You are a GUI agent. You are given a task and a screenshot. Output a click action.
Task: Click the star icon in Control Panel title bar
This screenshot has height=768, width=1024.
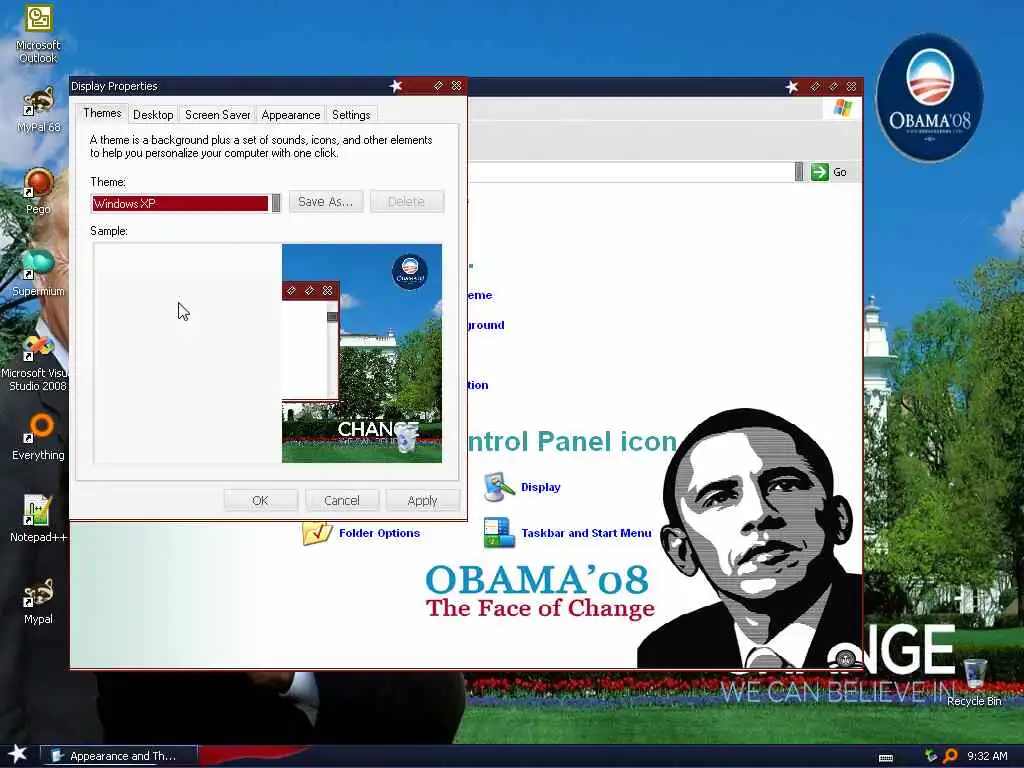(792, 86)
